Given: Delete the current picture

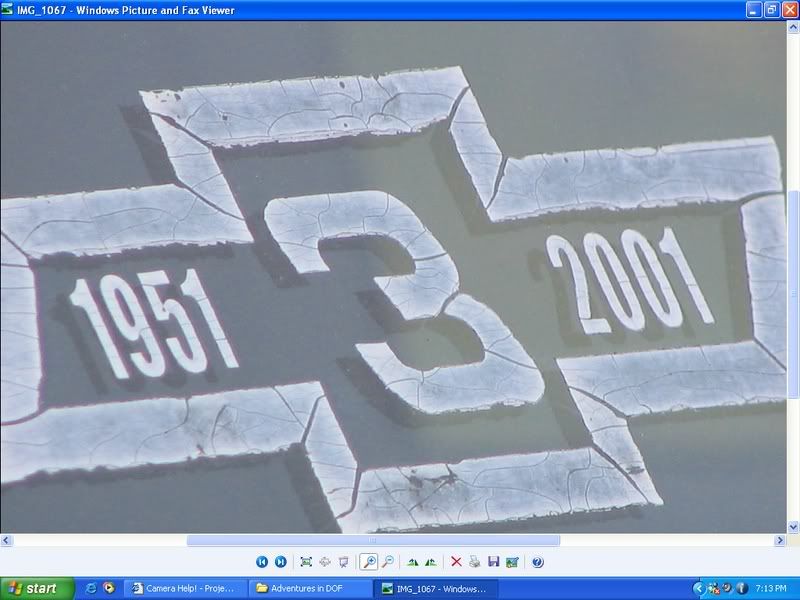Looking at the screenshot, I should [456, 562].
